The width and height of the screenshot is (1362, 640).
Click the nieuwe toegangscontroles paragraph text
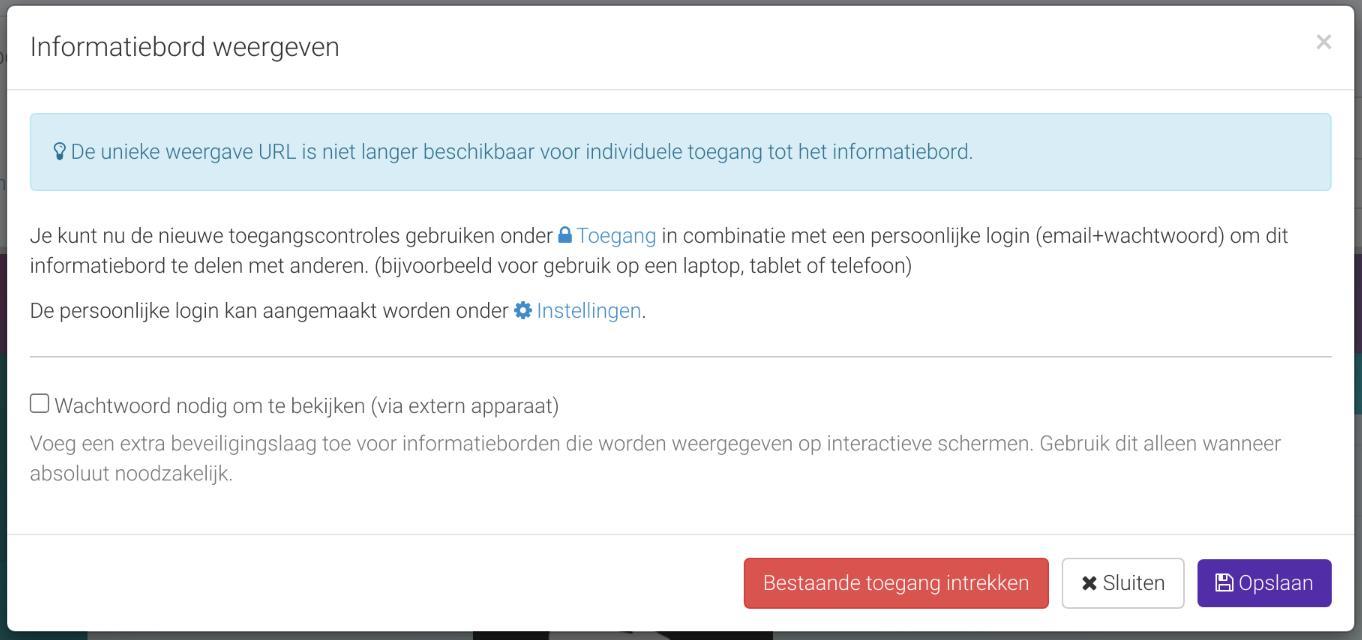pos(659,251)
